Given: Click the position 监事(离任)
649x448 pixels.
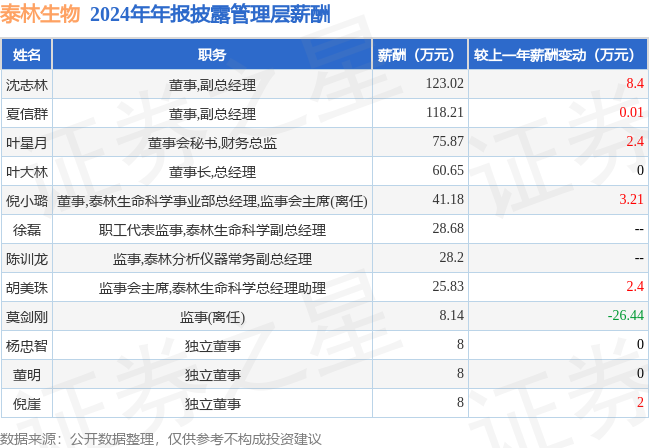Looking at the screenshot, I should [212, 318].
